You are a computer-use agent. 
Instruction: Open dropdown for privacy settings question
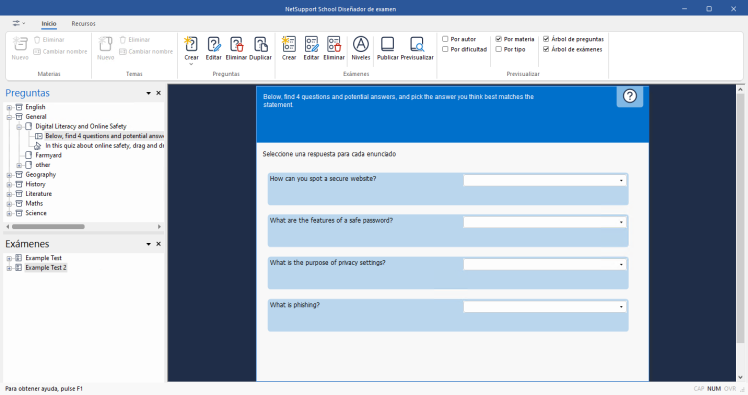tap(621, 264)
